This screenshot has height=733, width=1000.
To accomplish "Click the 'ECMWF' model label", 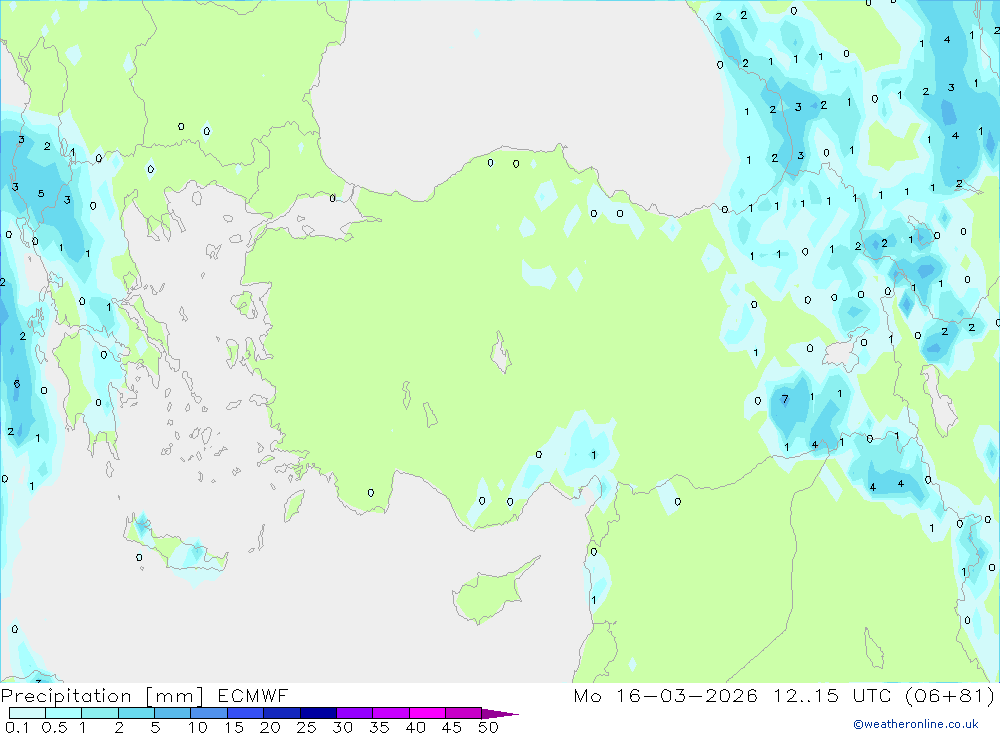I will coord(253,695).
